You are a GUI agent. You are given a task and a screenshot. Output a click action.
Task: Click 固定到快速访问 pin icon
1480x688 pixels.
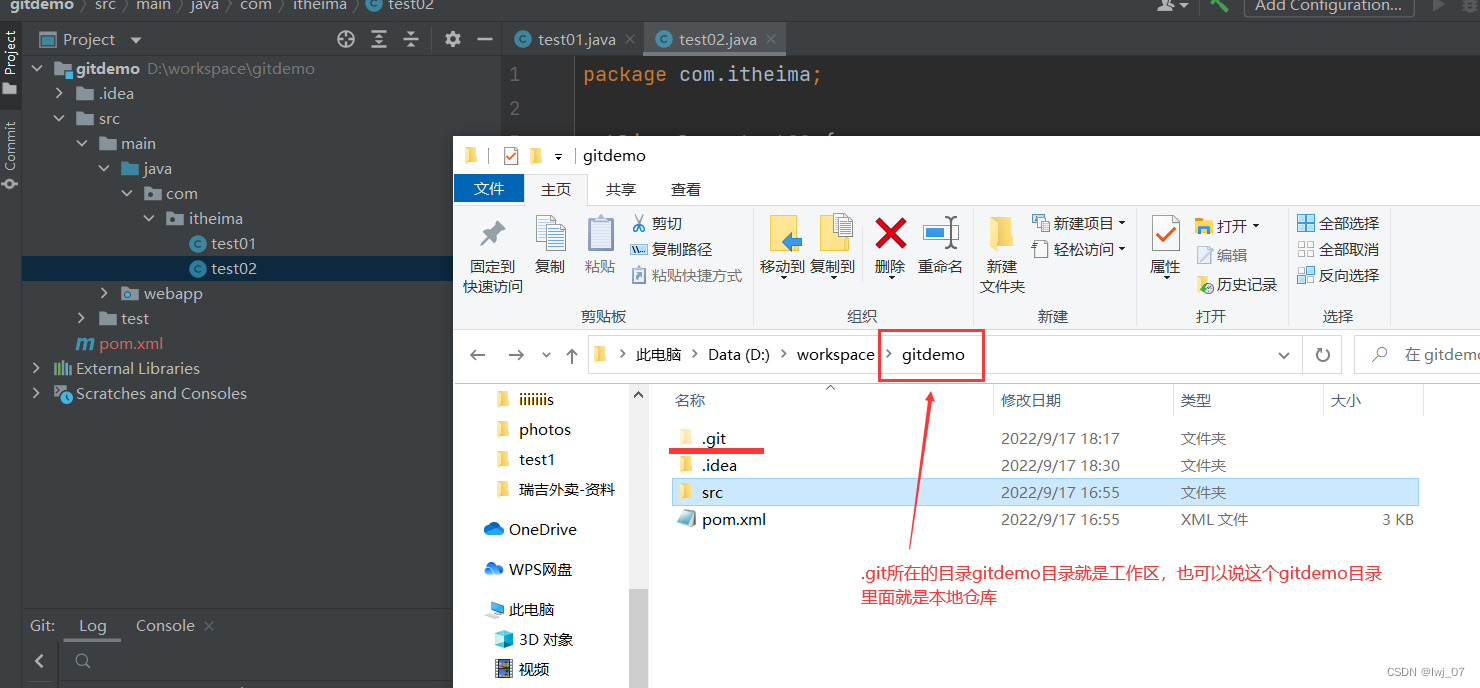492,234
